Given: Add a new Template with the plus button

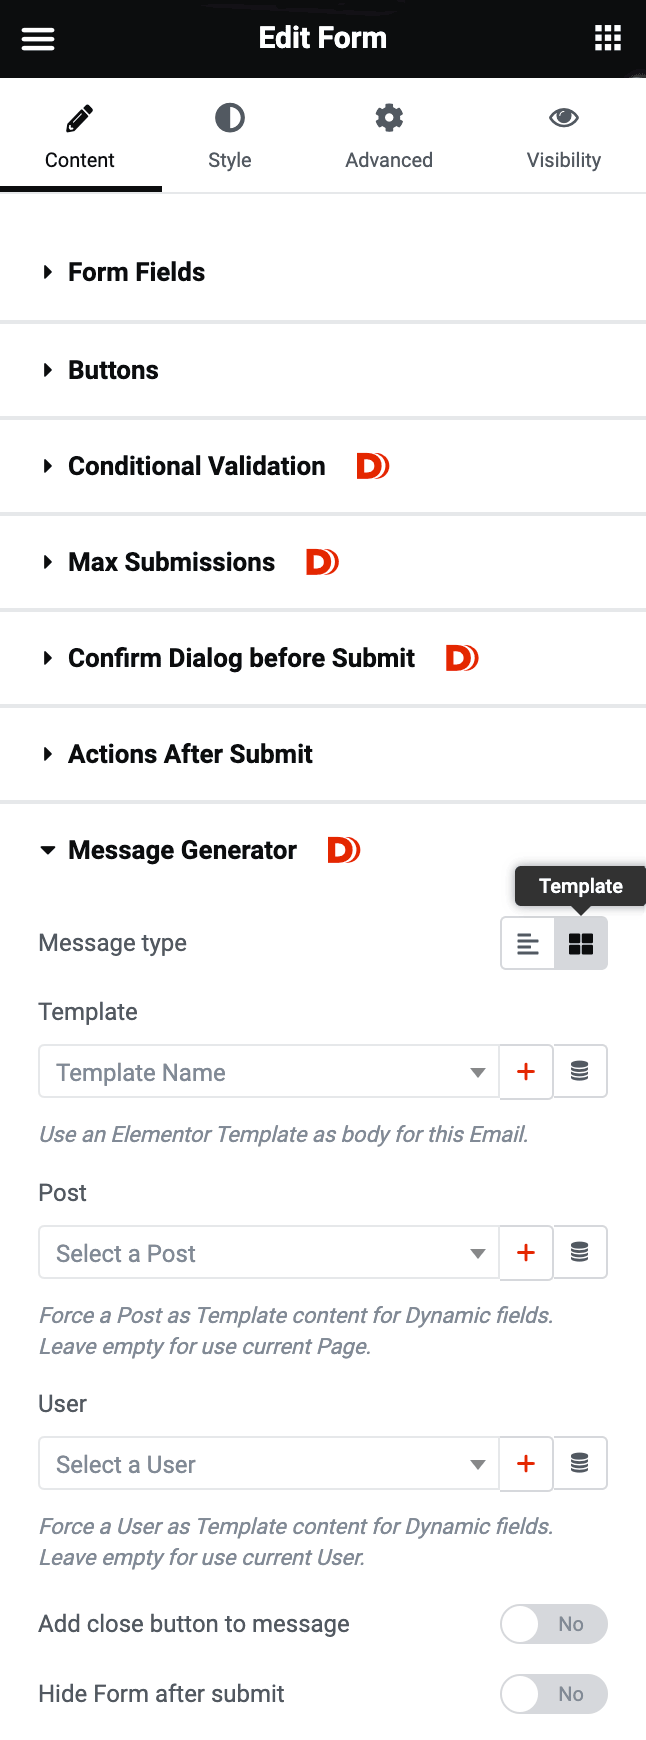Looking at the screenshot, I should [x=526, y=1071].
